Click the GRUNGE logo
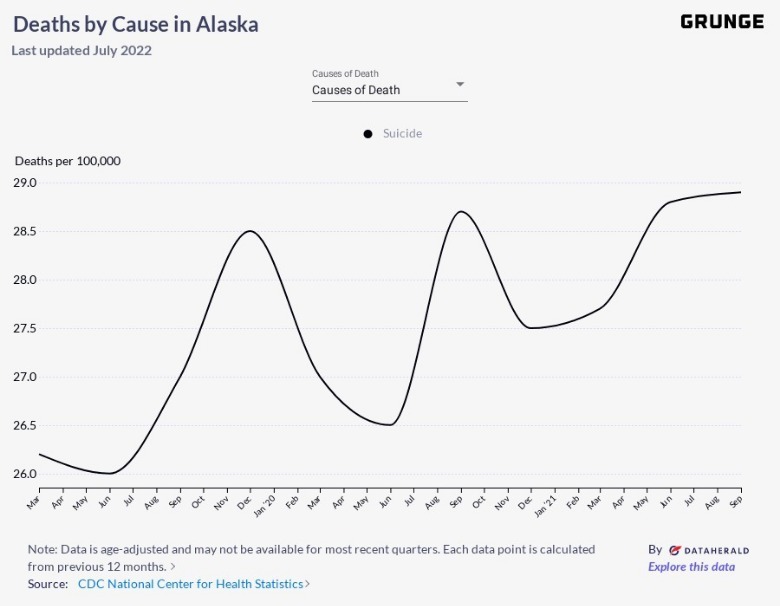 click(x=721, y=22)
